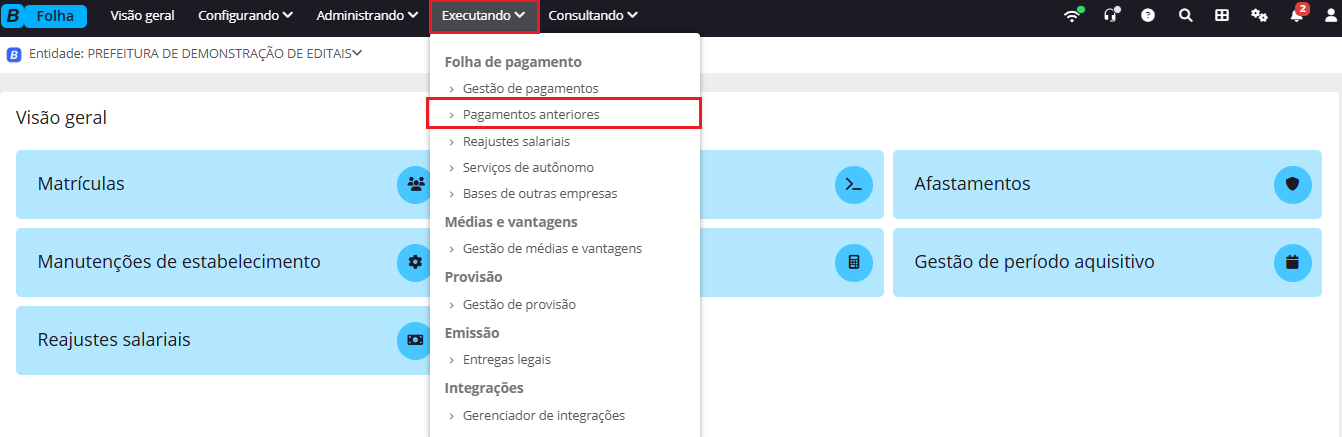Click the shield icon on Afastamentos card

(1292, 184)
